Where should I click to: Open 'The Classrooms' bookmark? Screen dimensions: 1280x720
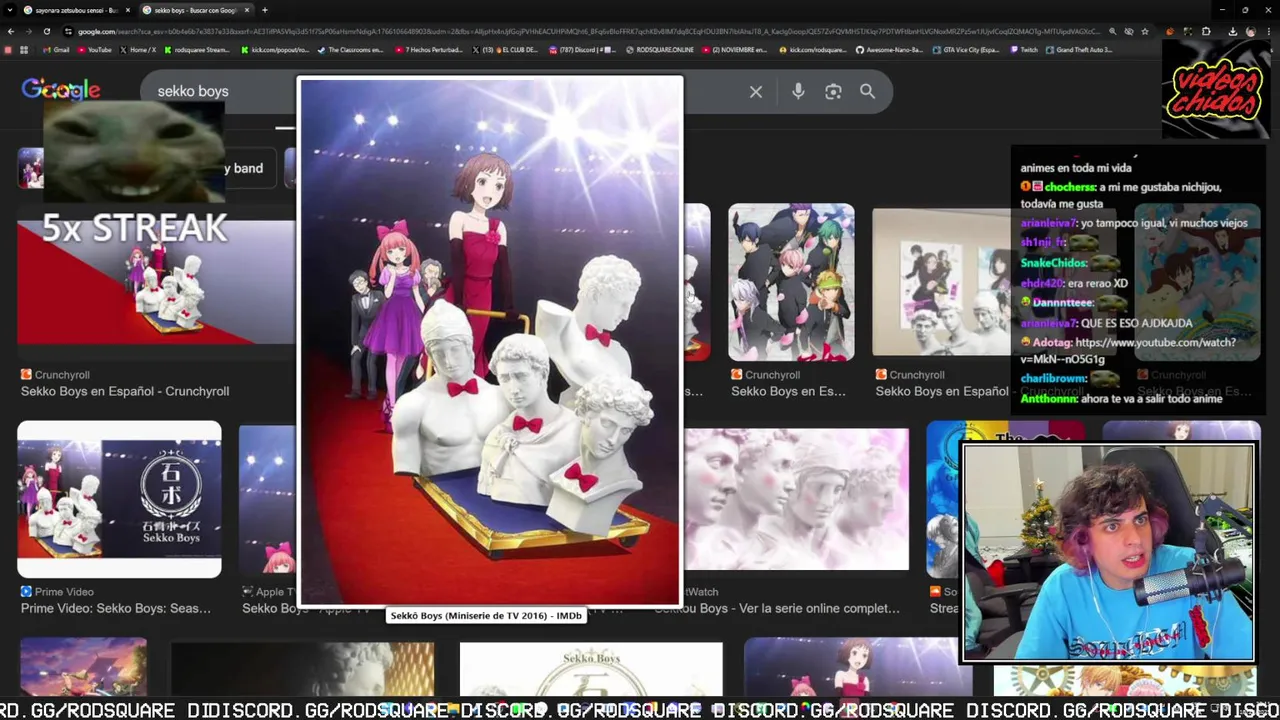352,49
